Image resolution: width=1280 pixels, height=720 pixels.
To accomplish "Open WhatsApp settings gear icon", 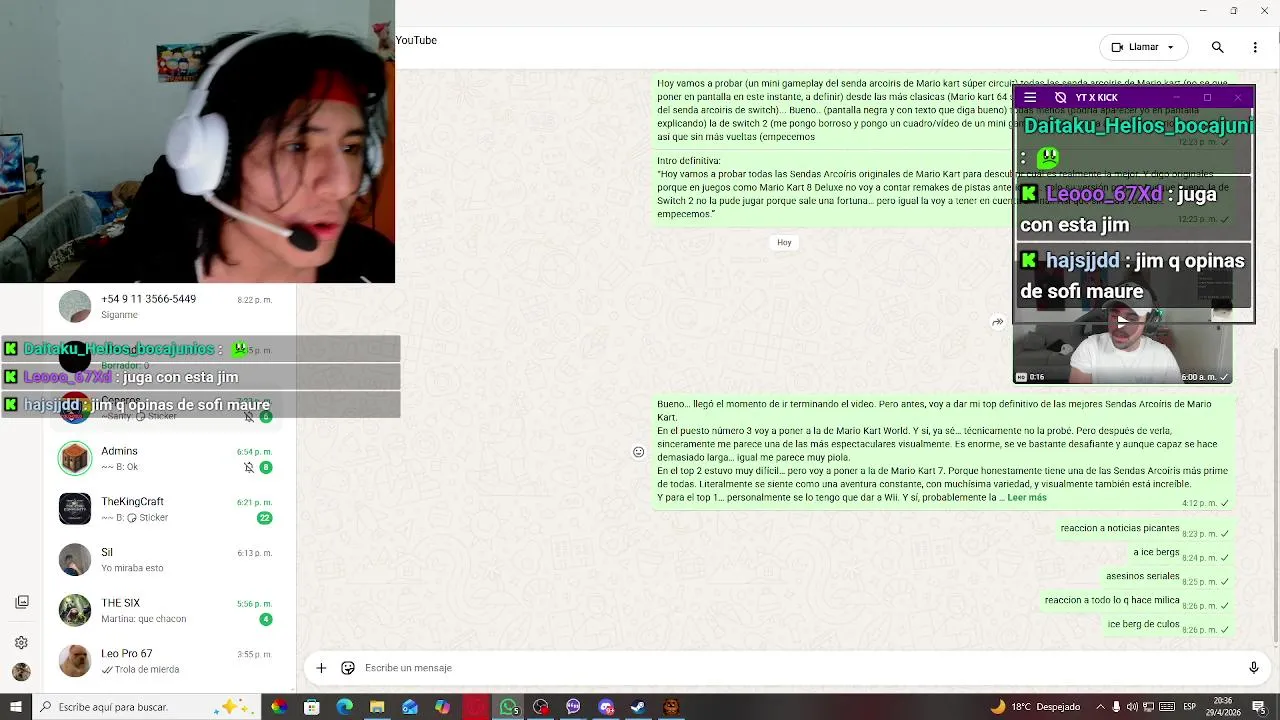I will tap(21, 643).
